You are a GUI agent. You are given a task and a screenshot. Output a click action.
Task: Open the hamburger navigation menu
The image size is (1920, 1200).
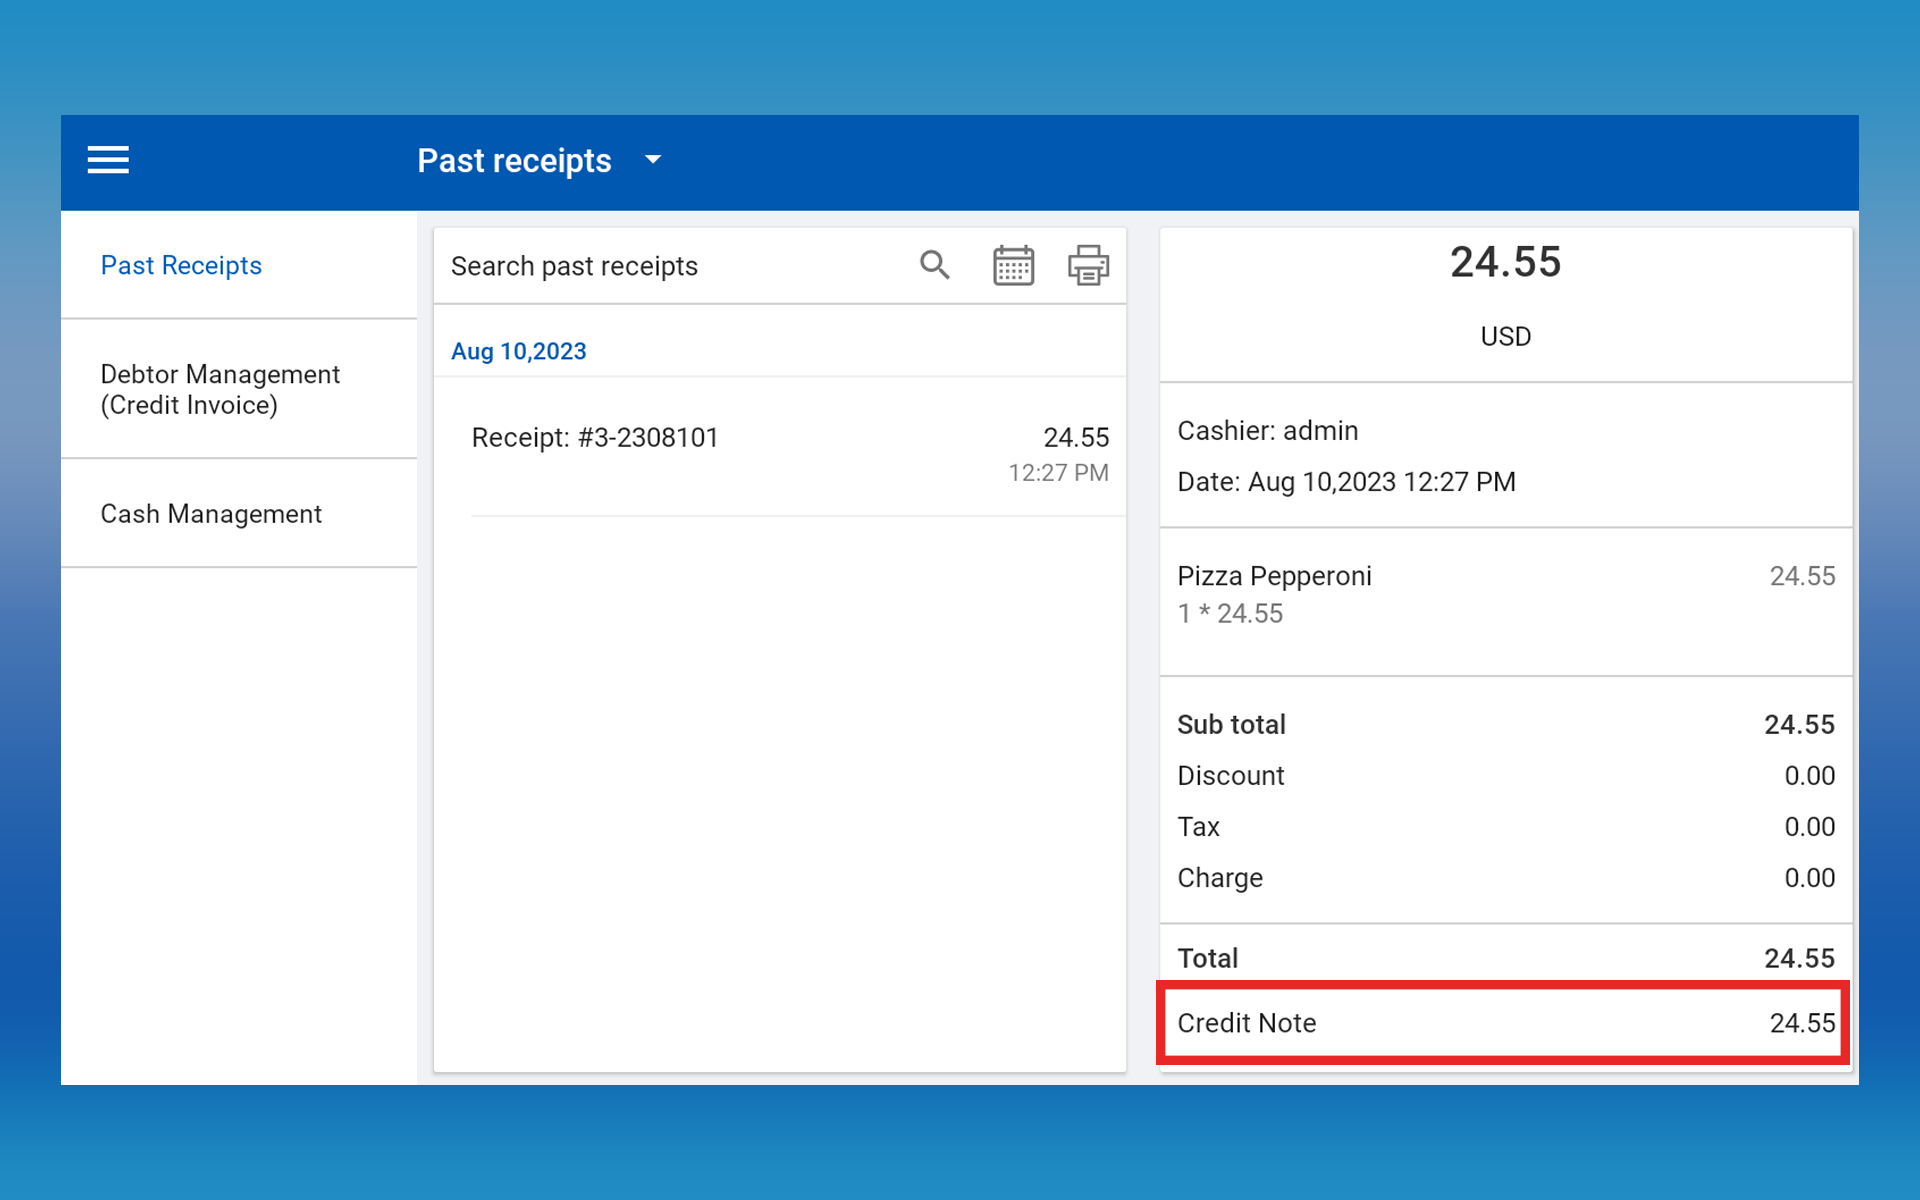(x=108, y=160)
